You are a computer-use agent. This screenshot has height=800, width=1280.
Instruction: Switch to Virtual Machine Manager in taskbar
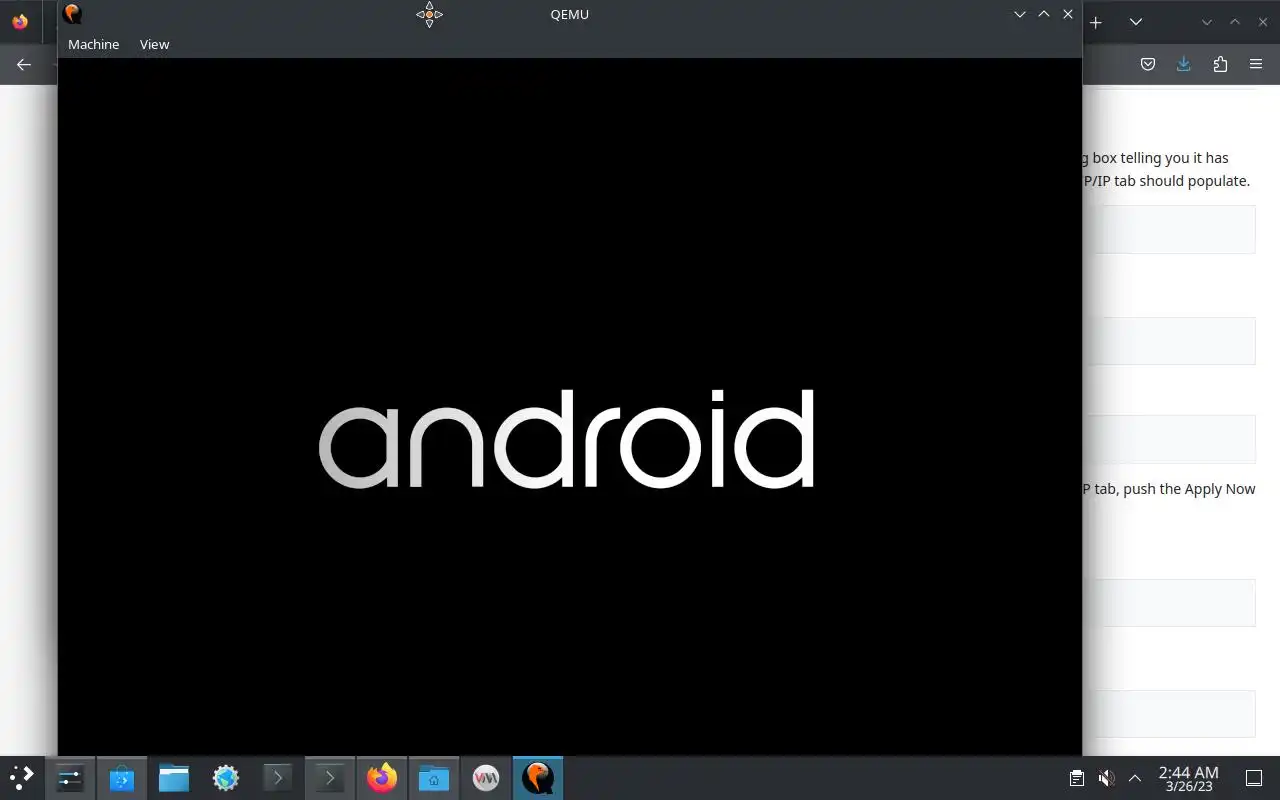coord(486,777)
